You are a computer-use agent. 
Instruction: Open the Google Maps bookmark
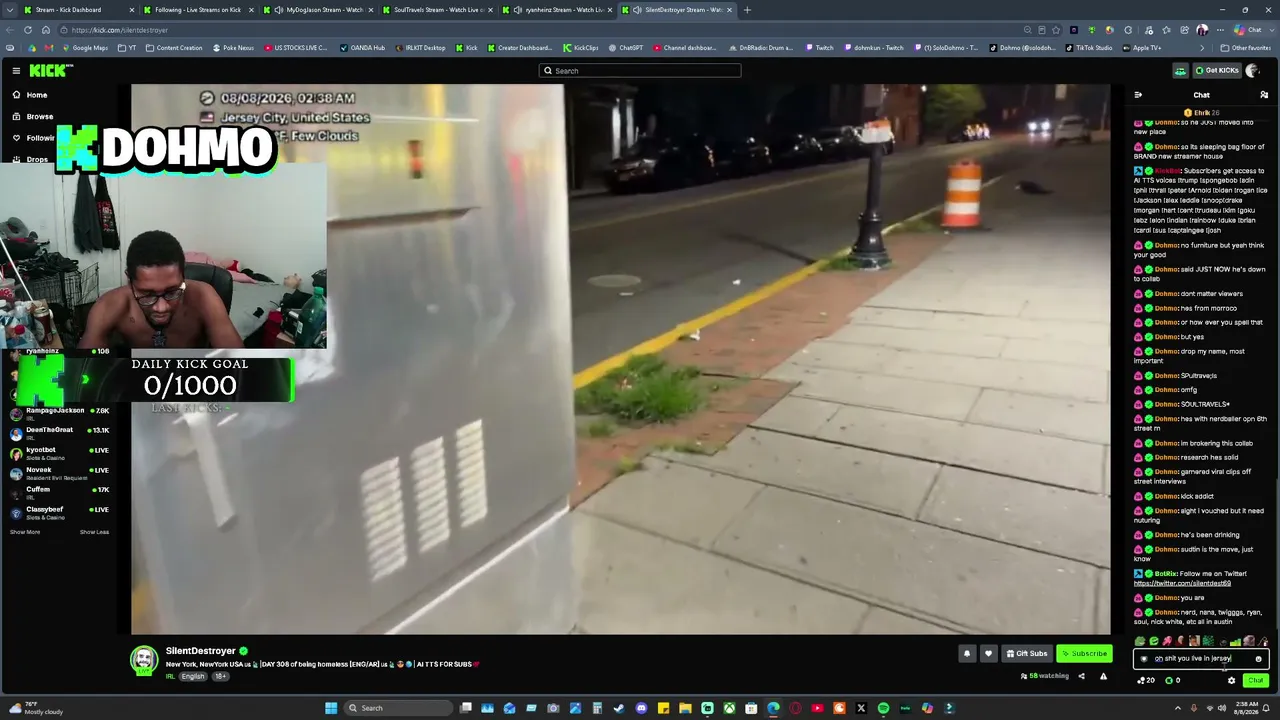coord(84,48)
